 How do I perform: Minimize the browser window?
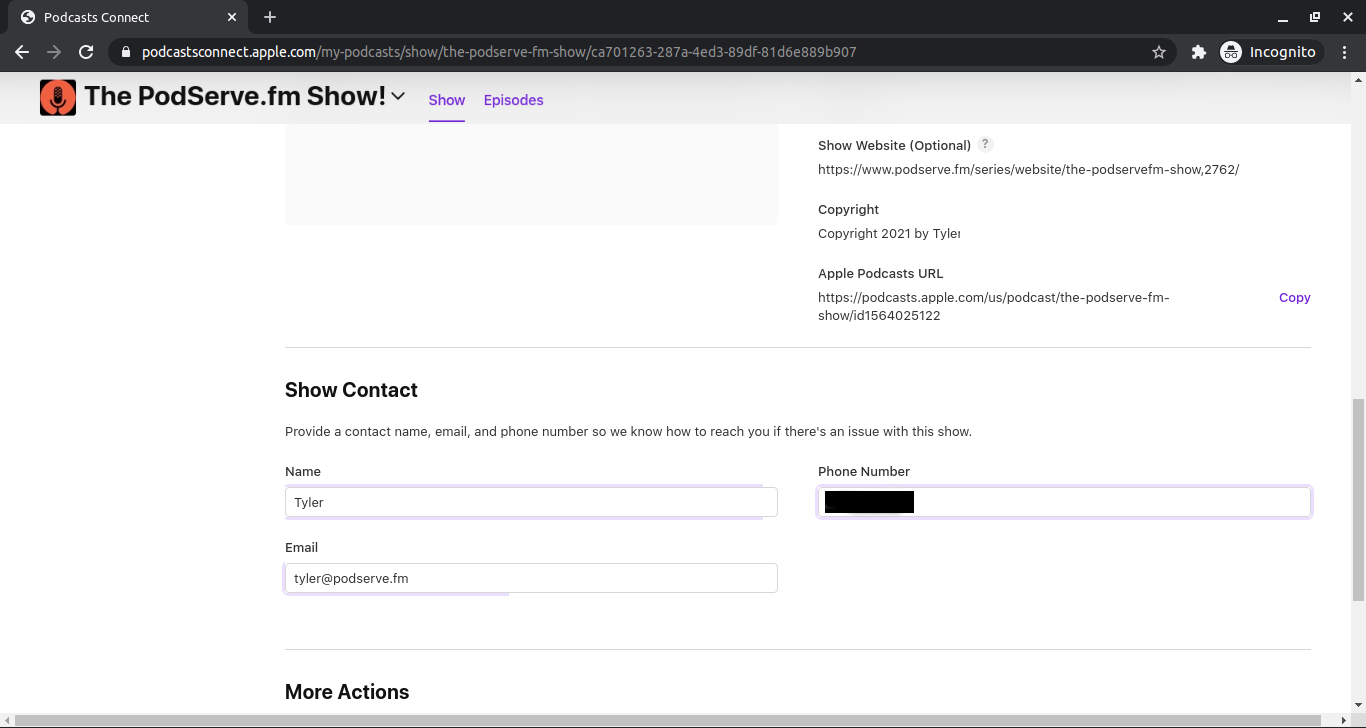point(1283,17)
